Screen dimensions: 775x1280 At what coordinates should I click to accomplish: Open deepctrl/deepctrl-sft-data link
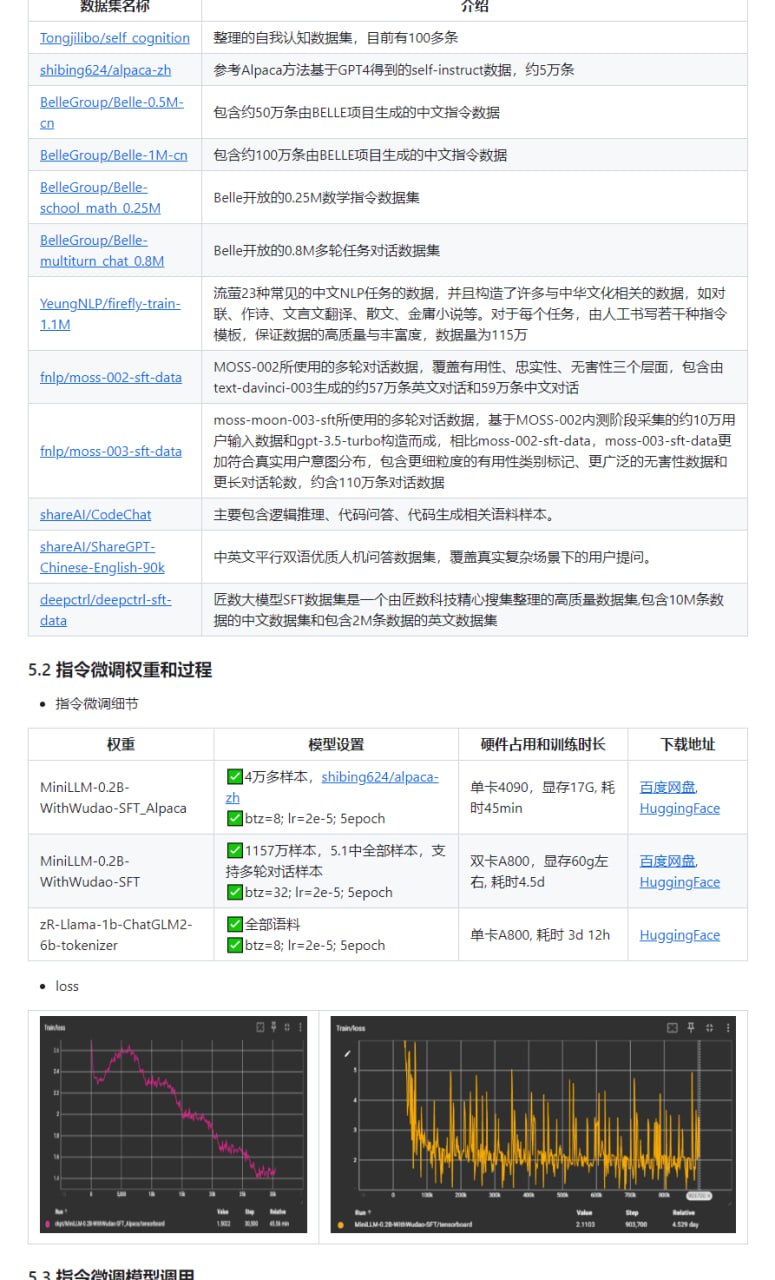[x=106, y=610]
